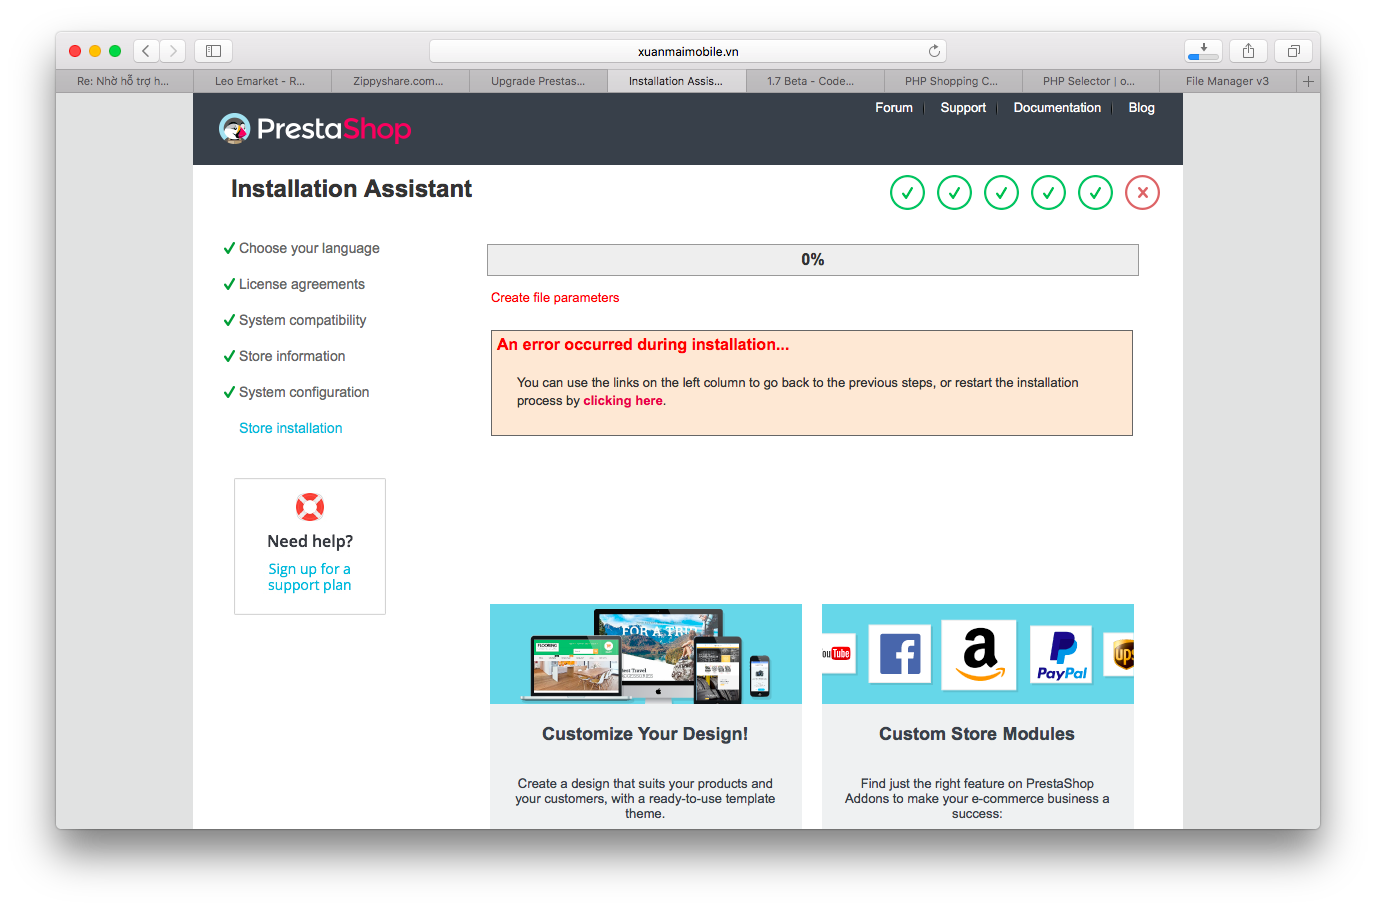
Task: Click the 'Customize Your Design!' devices image
Action: coord(646,654)
